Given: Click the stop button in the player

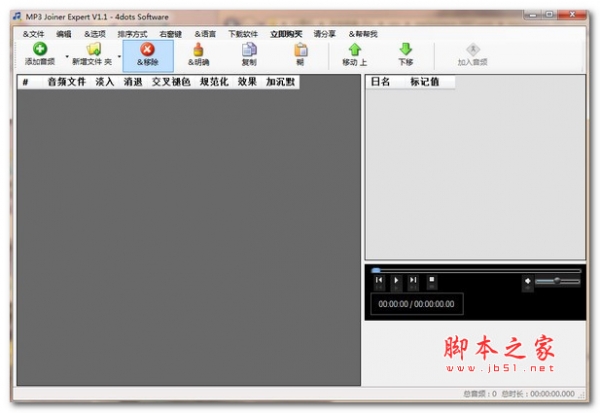Looking at the screenshot, I should click(432, 282).
